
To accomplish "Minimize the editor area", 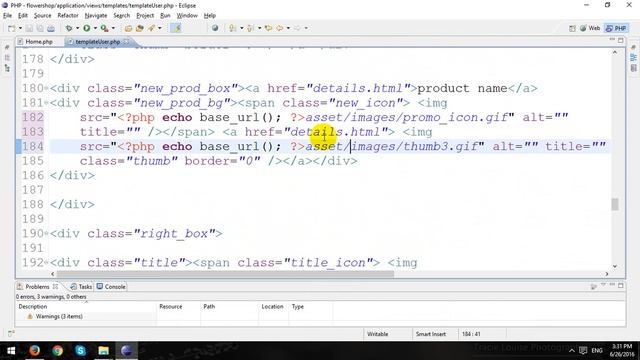I will (x=612, y=40).
